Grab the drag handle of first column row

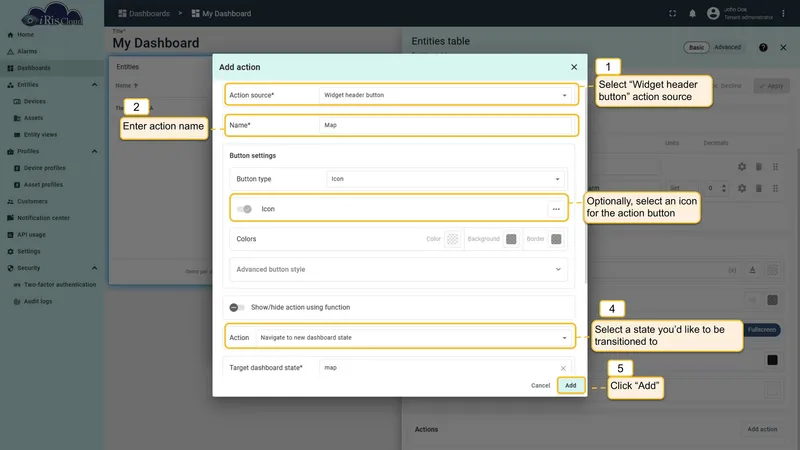pyautogui.click(x=776, y=167)
